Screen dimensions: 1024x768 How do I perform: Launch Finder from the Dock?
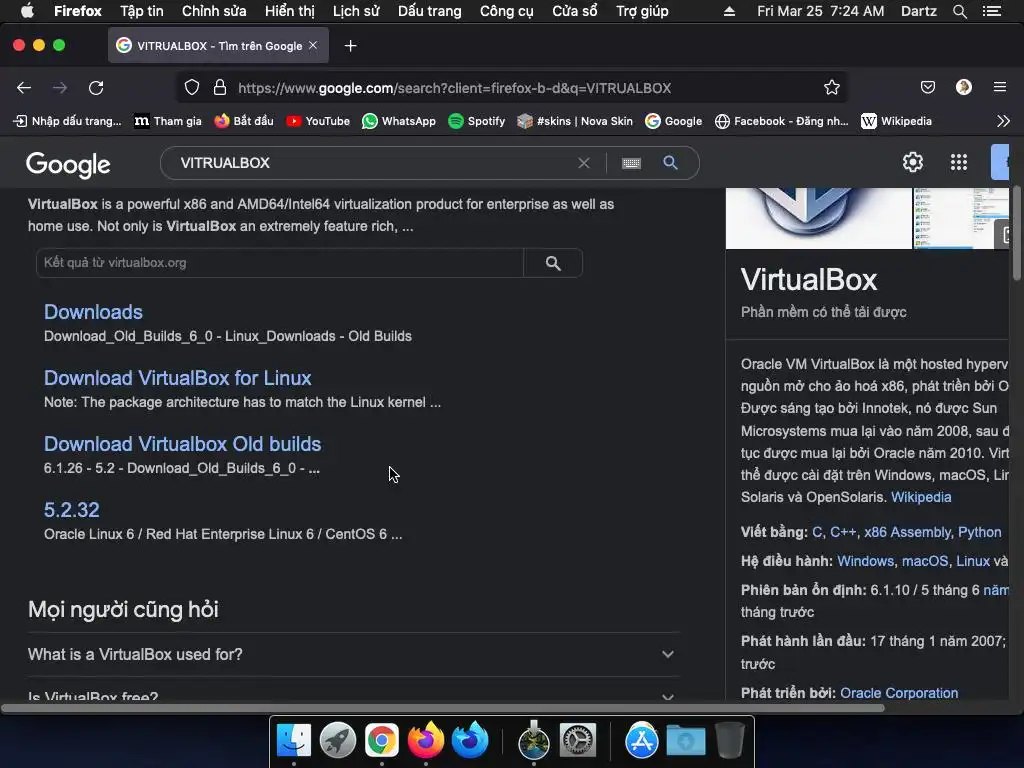point(293,741)
